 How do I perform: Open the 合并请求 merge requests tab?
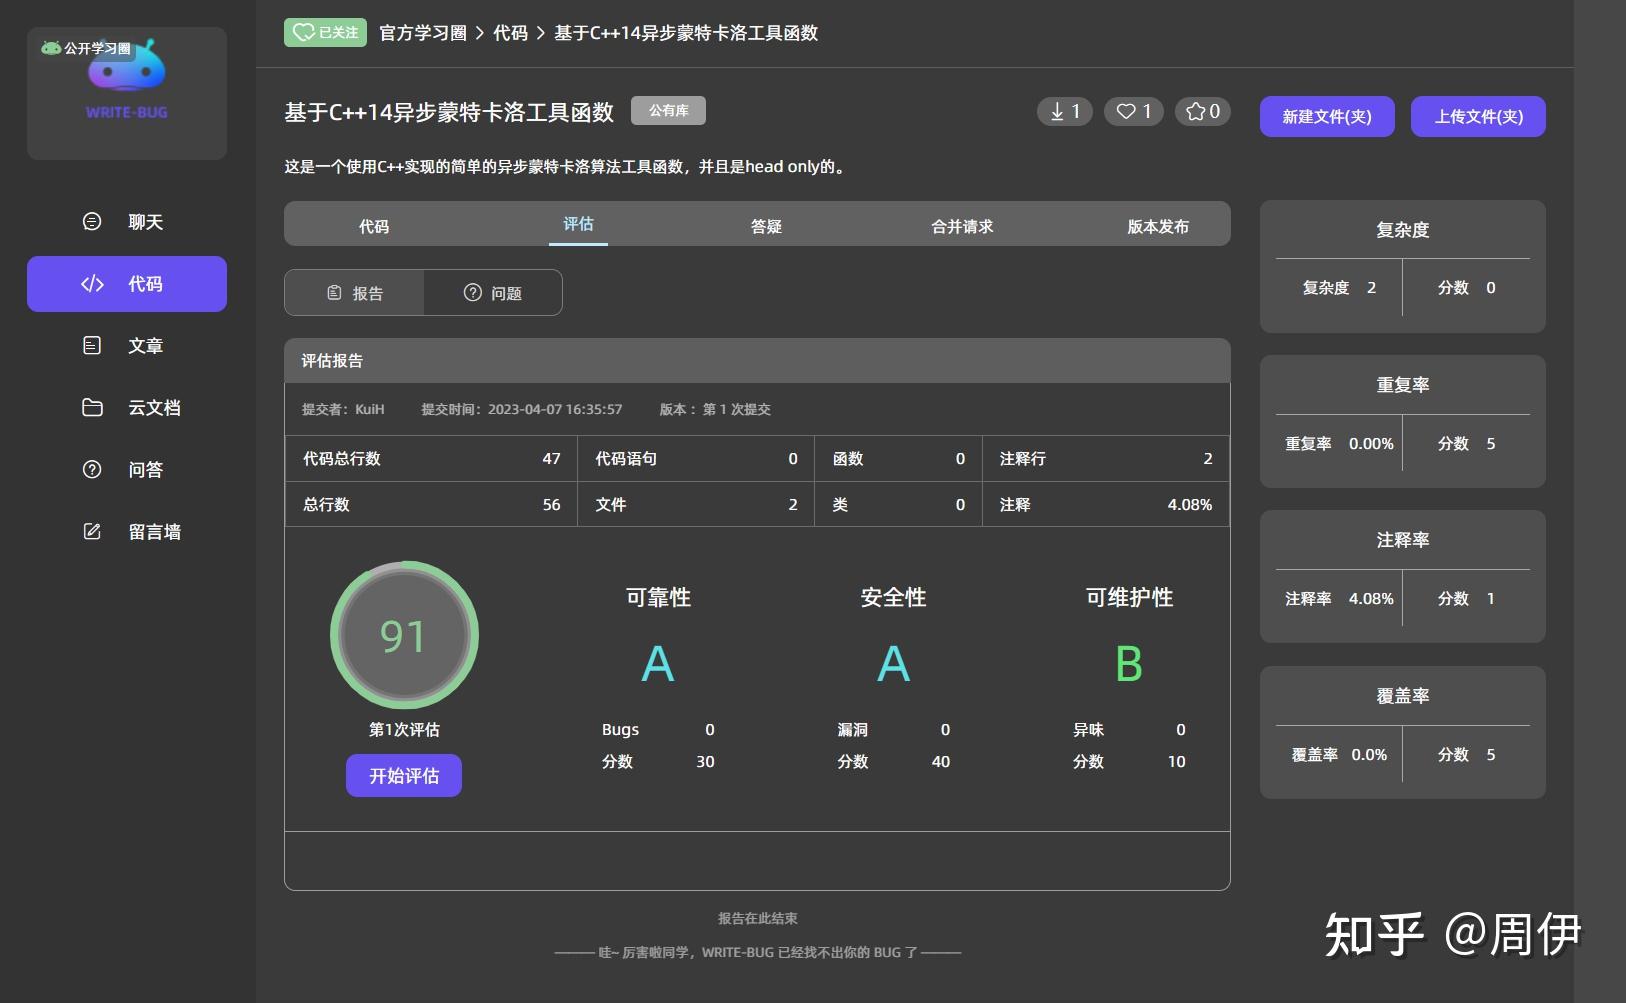tap(961, 225)
